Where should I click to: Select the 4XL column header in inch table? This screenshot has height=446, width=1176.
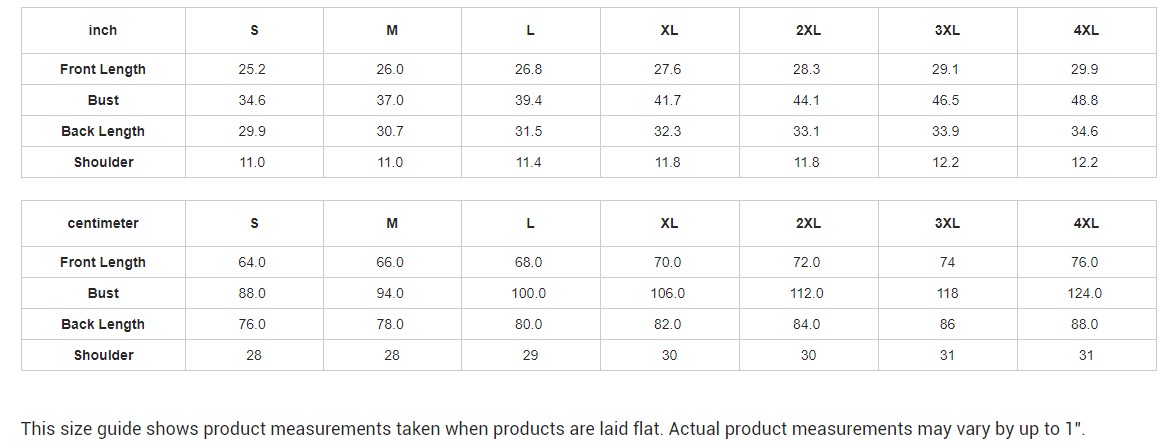[1085, 30]
